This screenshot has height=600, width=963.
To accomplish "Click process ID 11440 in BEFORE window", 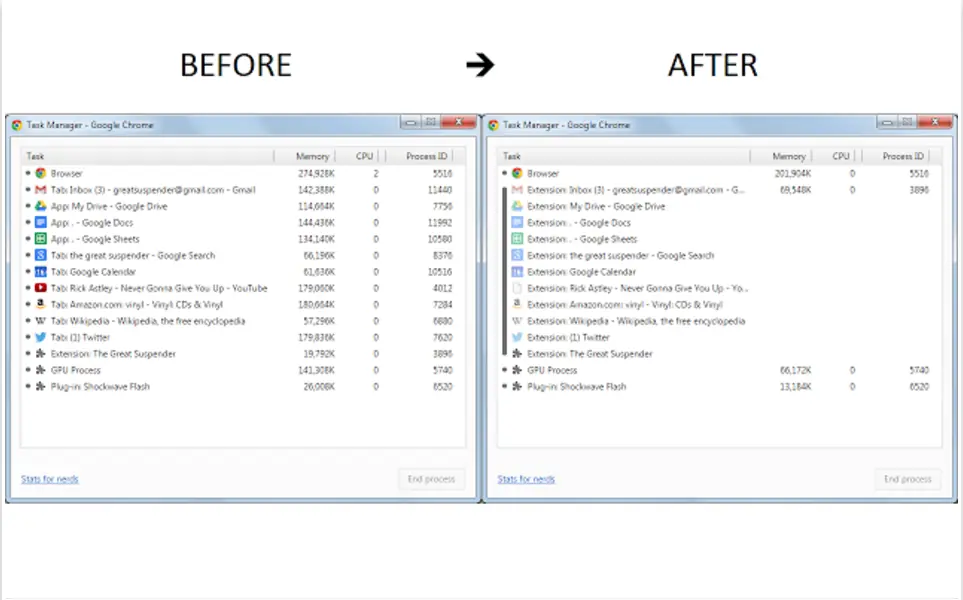I will point(440,190).
